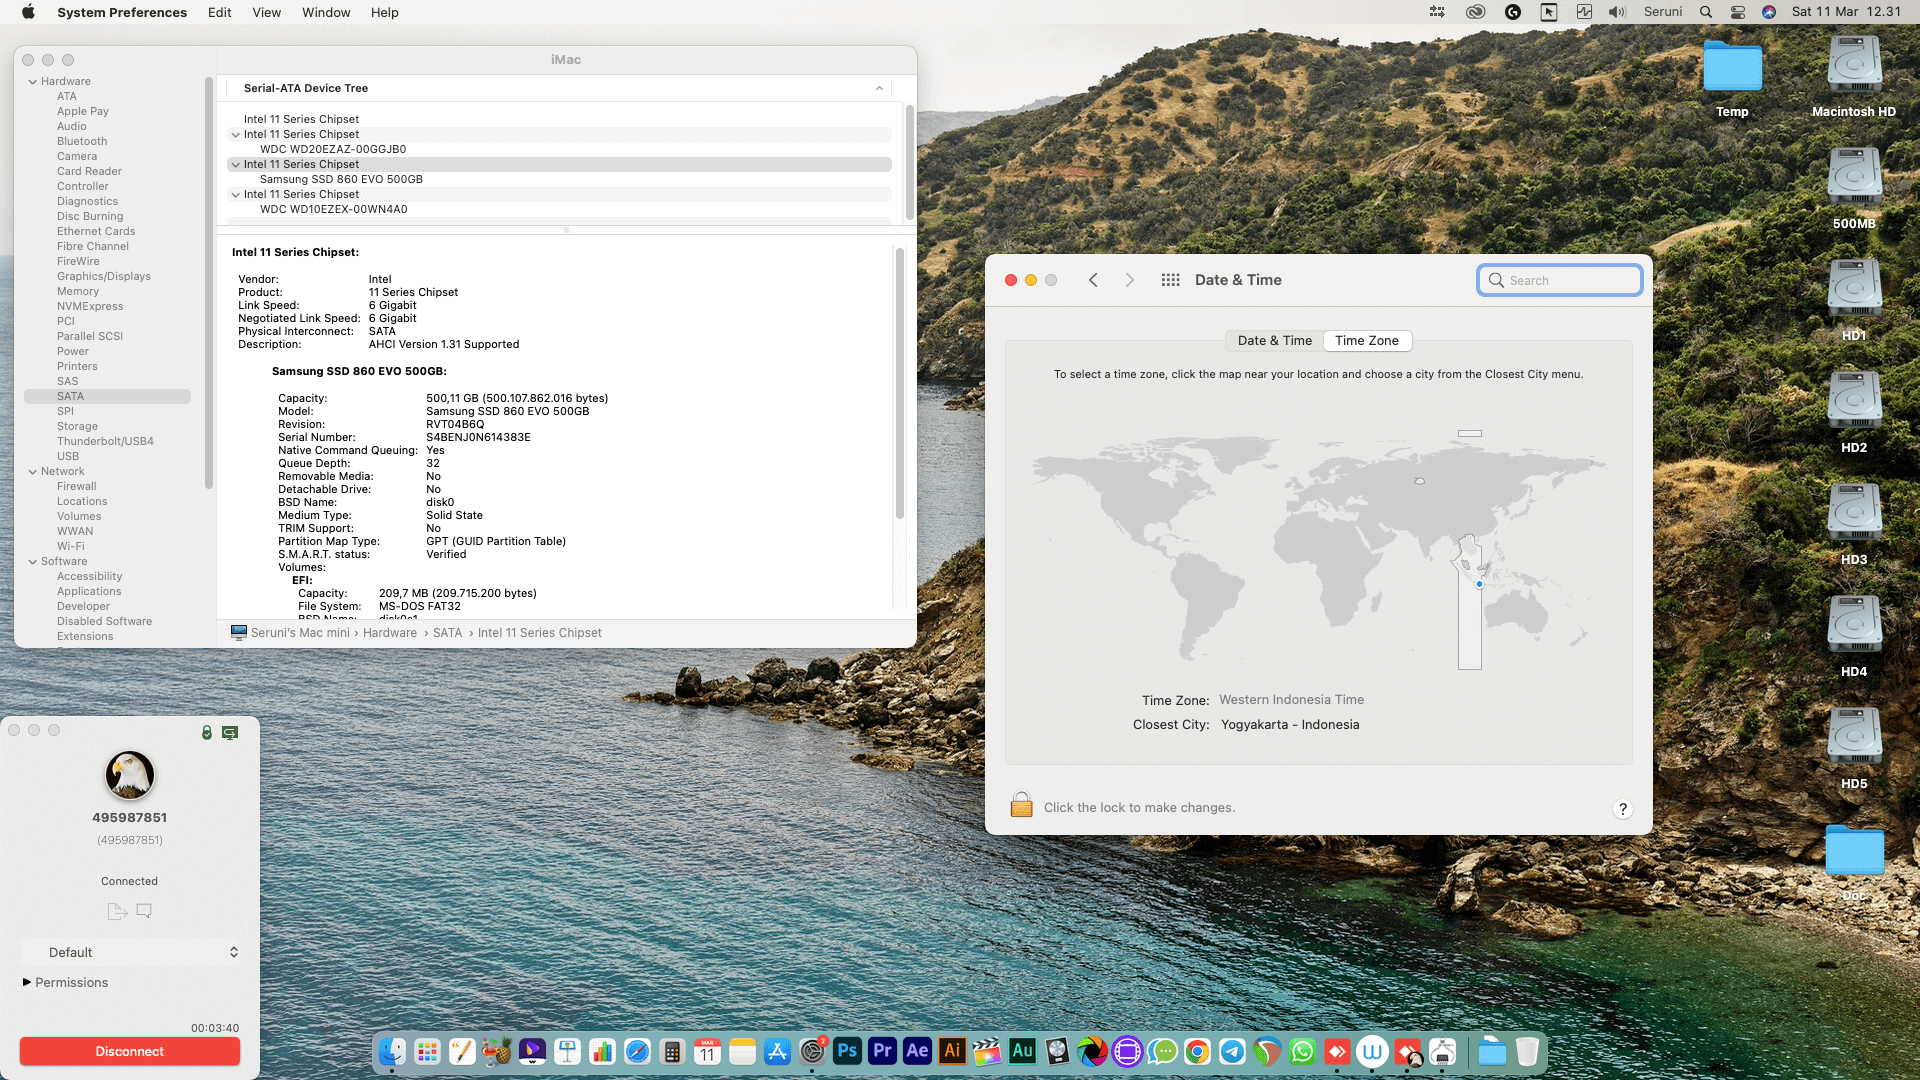The height and width of the screenshot is (1080, 1920).
Task: Select the Time Zone tab
Action: [1367, 341]
